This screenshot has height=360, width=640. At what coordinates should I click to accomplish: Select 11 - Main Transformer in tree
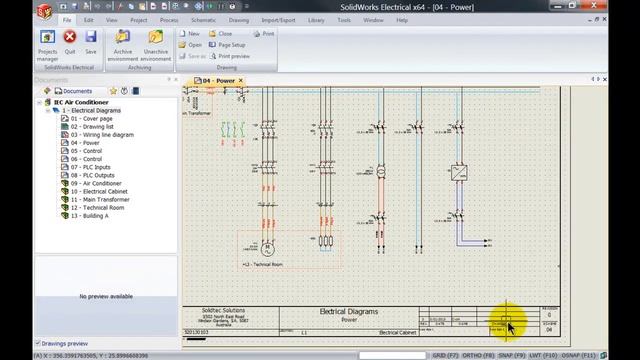[x=100, y=200]
